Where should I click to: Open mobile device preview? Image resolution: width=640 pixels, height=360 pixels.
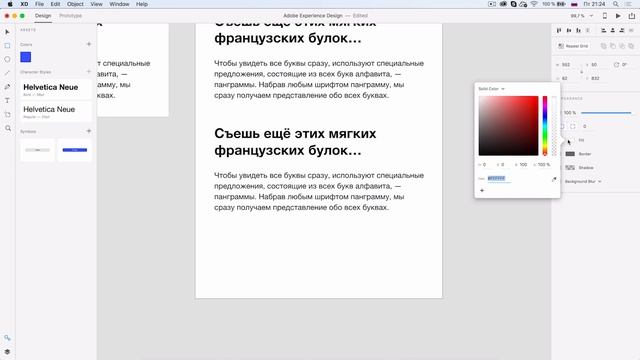click(x=605, y=16)
